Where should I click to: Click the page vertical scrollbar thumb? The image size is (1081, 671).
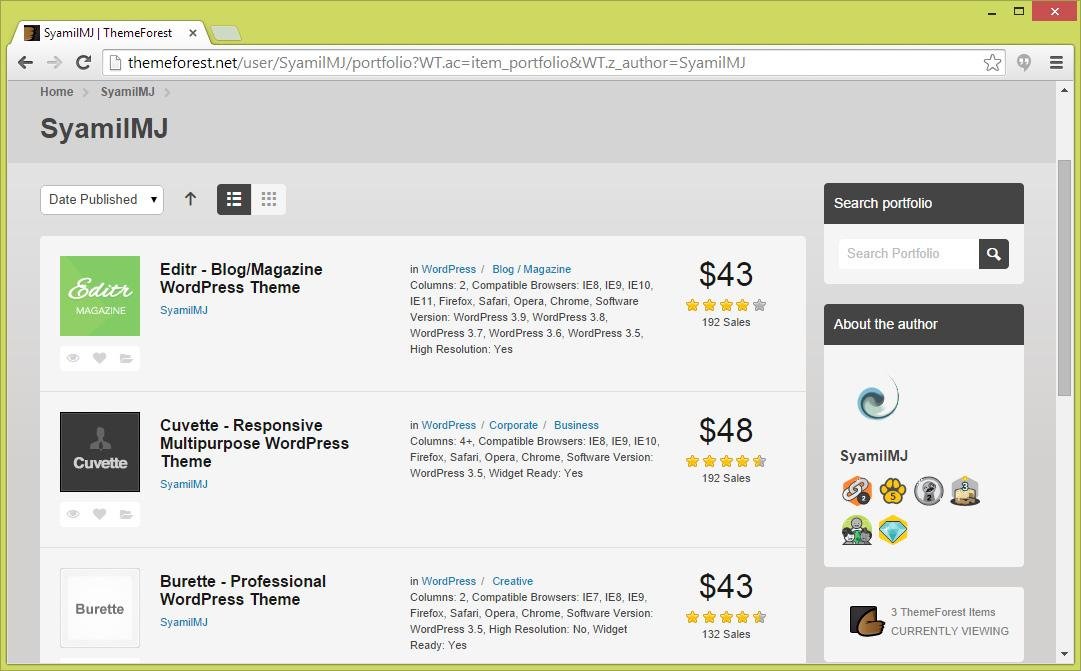pyautogui.click(x=1064, y=278)
